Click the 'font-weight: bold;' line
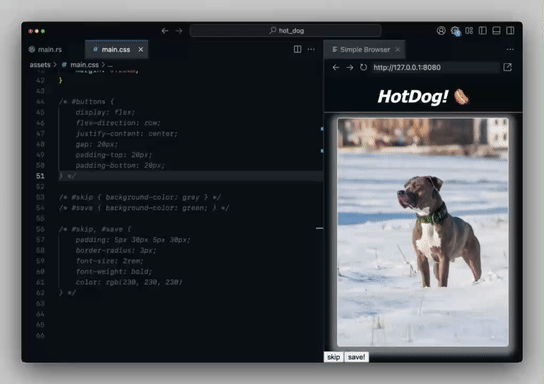This screenshot has width=544, height=384. click(x=114, y=272)
